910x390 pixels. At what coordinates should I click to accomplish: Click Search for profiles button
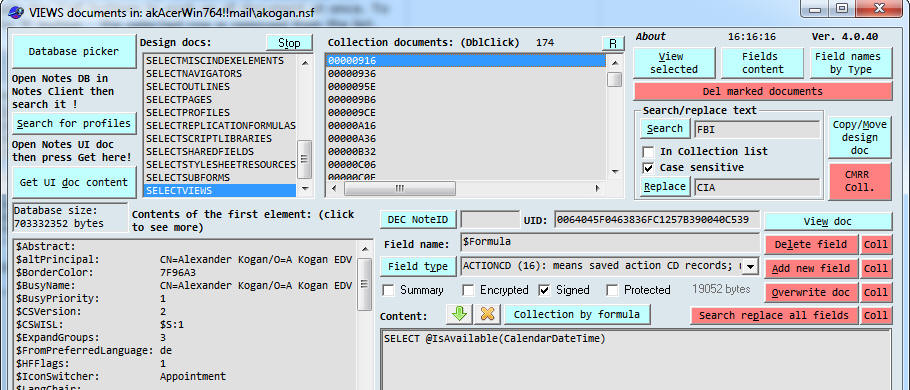tap(74, 124)
